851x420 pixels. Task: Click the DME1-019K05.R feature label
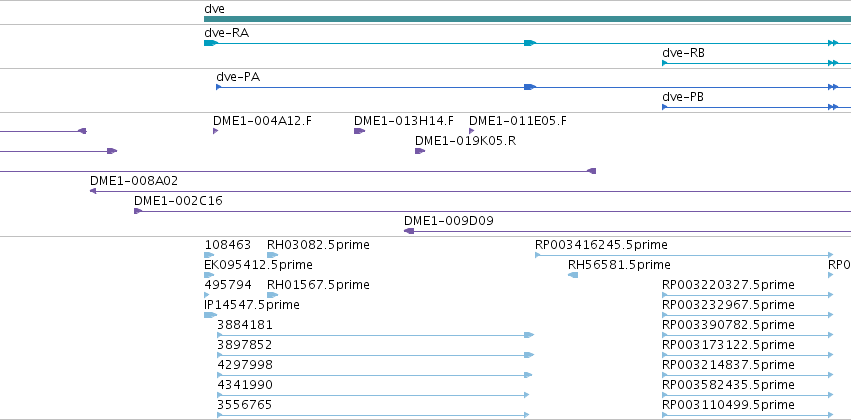pos(465,141)
